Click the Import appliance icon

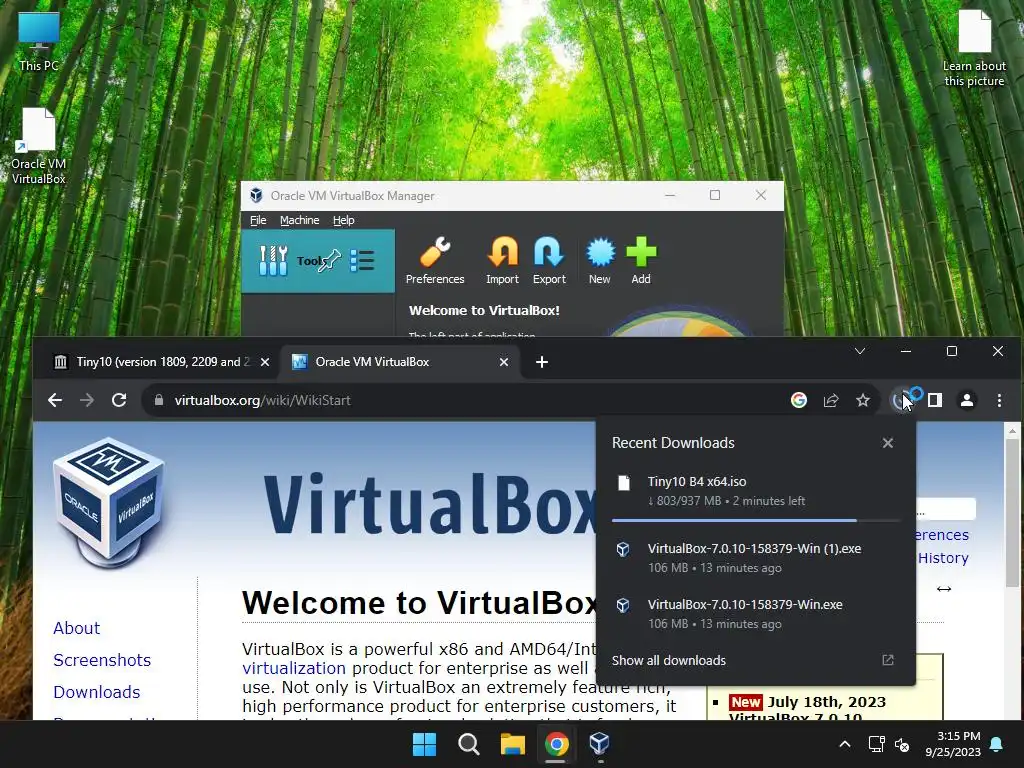pos(502,261)
